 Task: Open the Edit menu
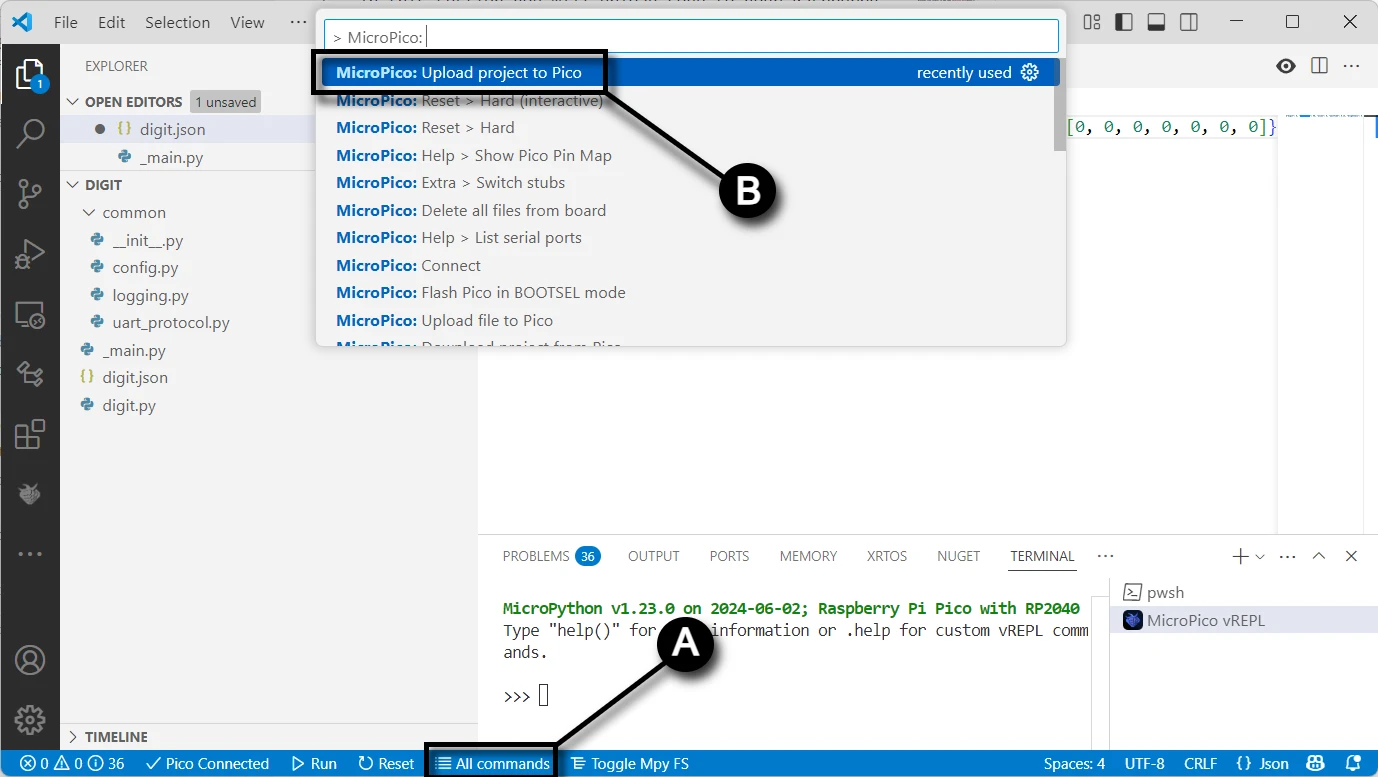112,22
